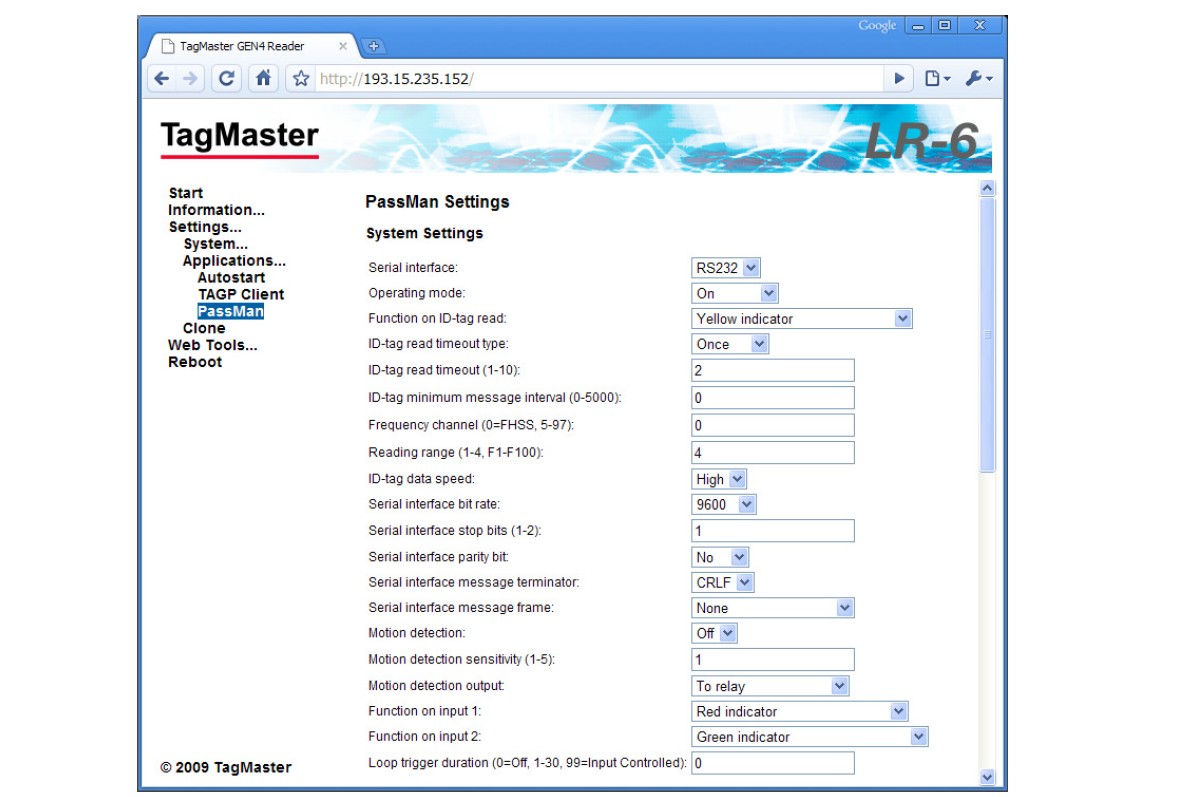Click the TagMaster logo

click(240, 139)
